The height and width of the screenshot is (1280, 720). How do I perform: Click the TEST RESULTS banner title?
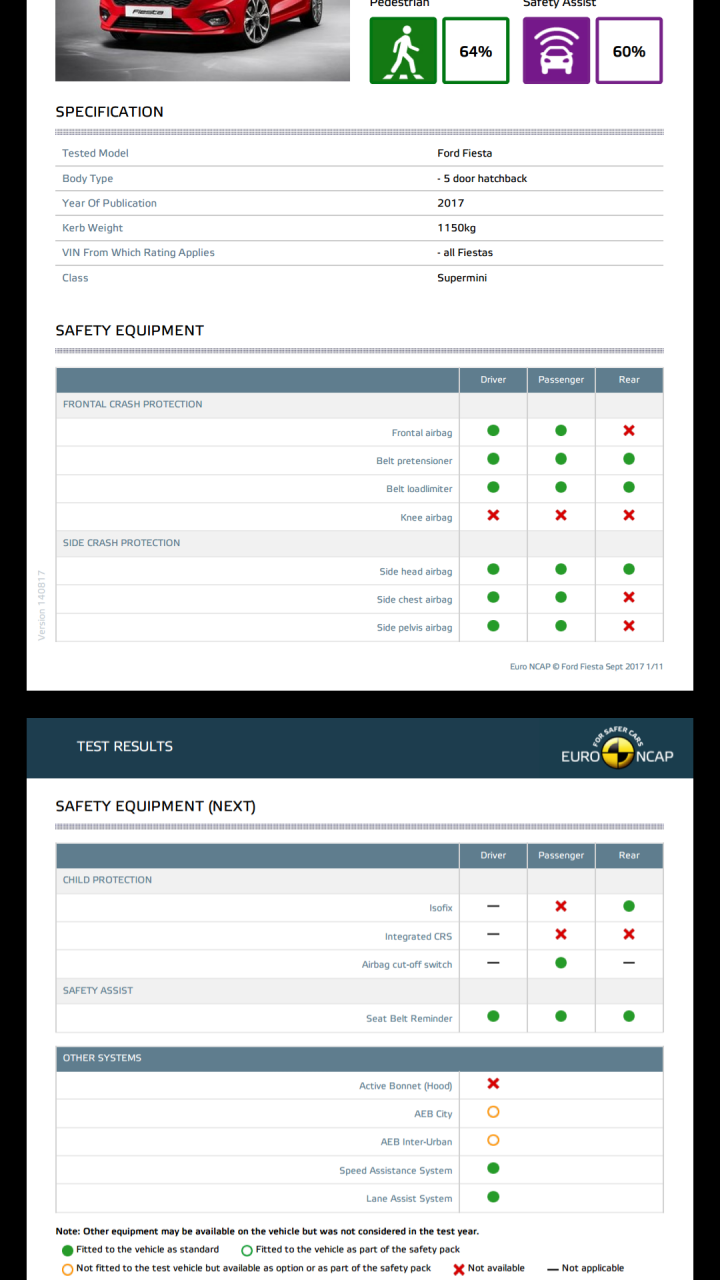pos(125,746)
